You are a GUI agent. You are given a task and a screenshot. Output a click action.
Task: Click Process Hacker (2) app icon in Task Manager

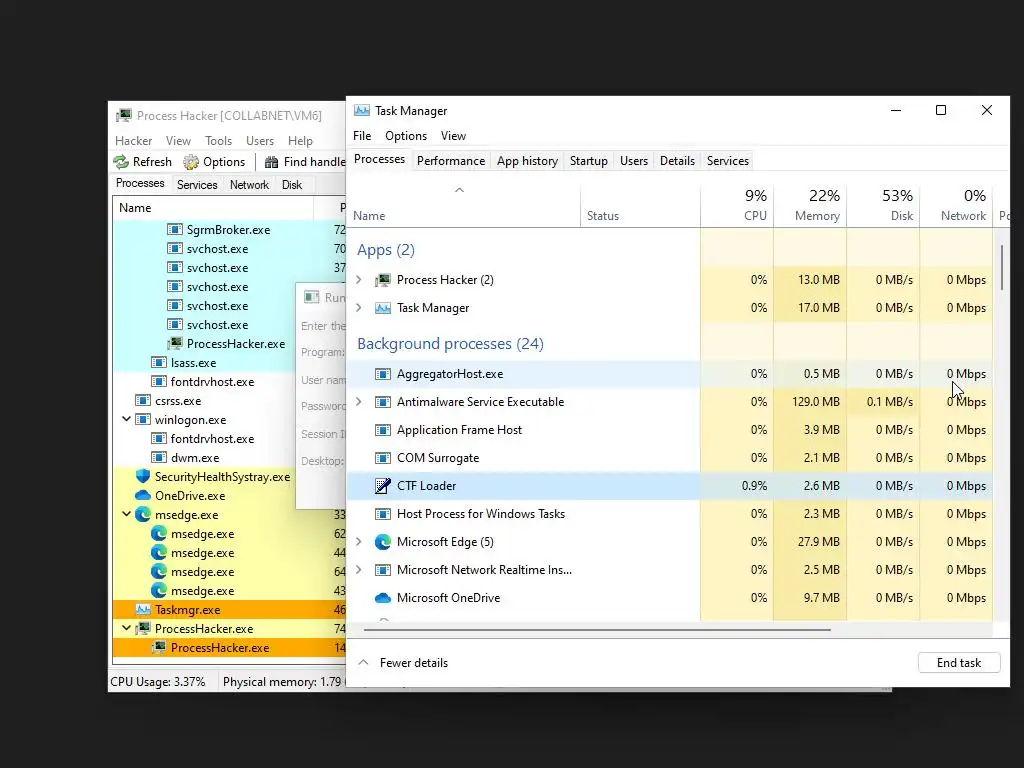click(383, 280)
